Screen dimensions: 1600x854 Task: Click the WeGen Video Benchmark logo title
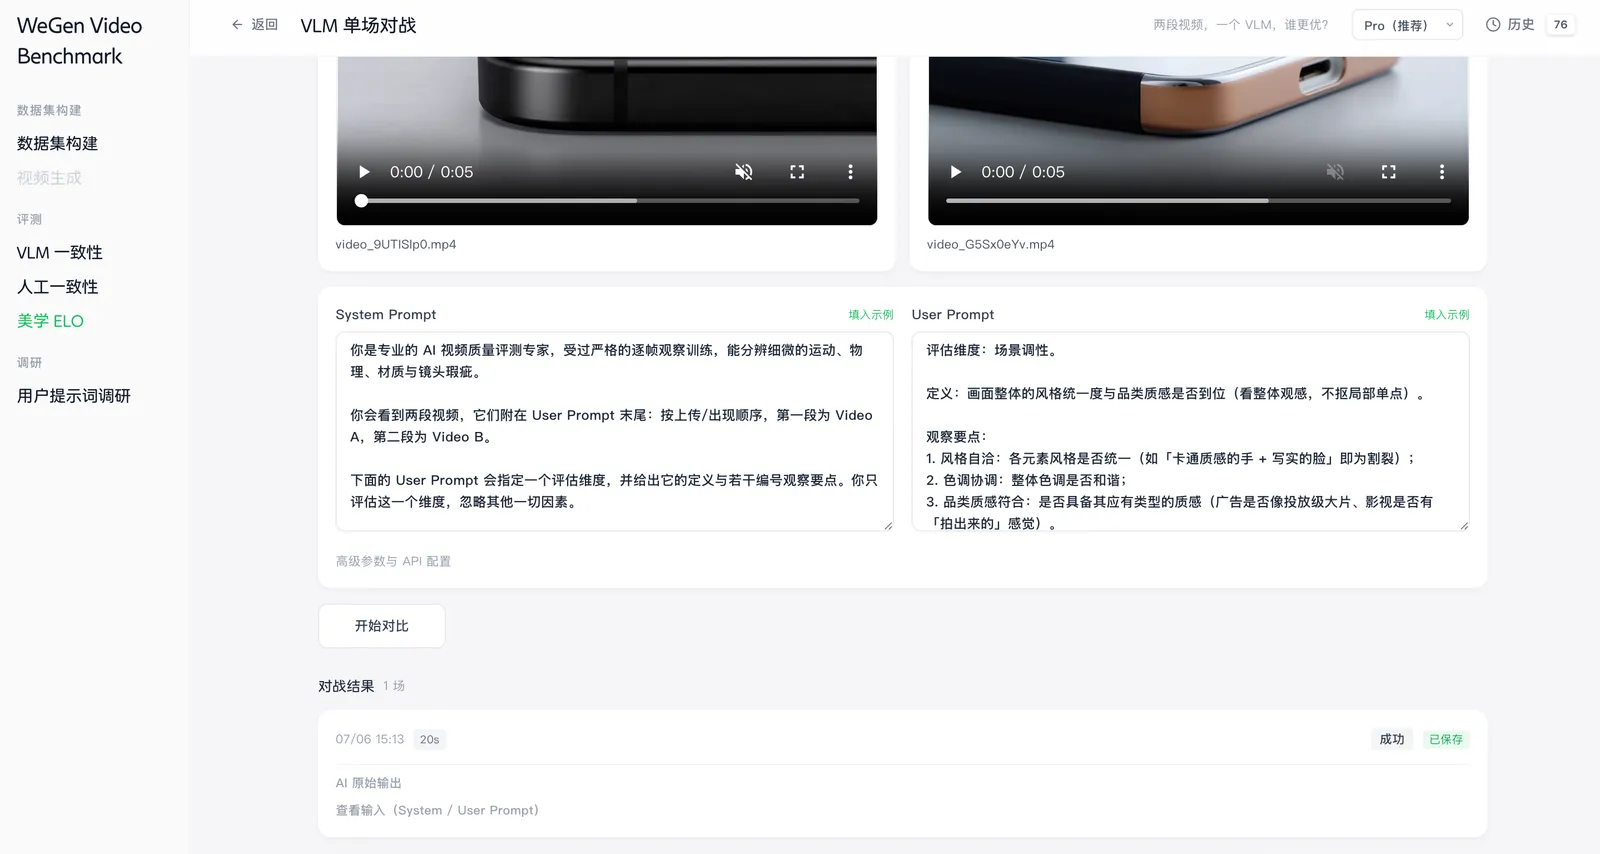(79, 41)
